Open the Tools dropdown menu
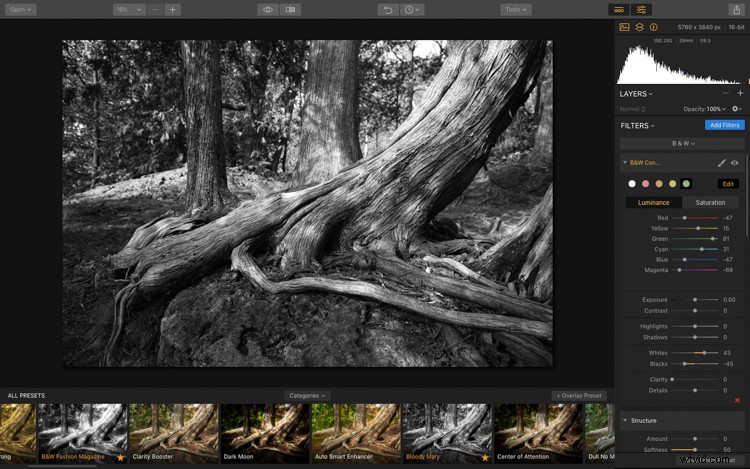Image resolution: width=750 pixels, height=469 pixels. tap(516, 10)
